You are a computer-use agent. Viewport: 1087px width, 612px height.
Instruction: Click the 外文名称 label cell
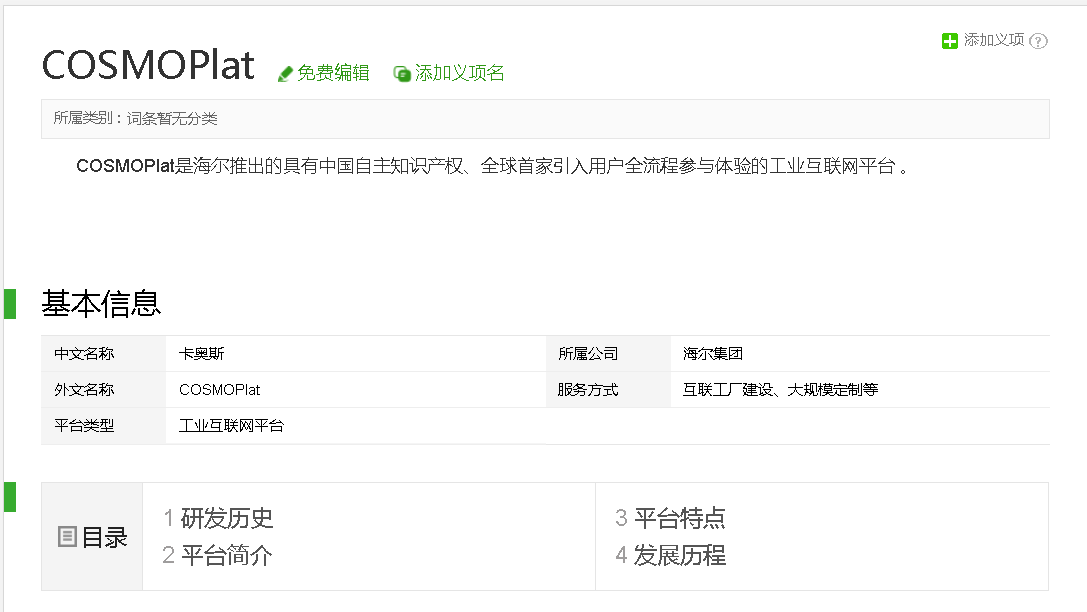pos(103,390)
